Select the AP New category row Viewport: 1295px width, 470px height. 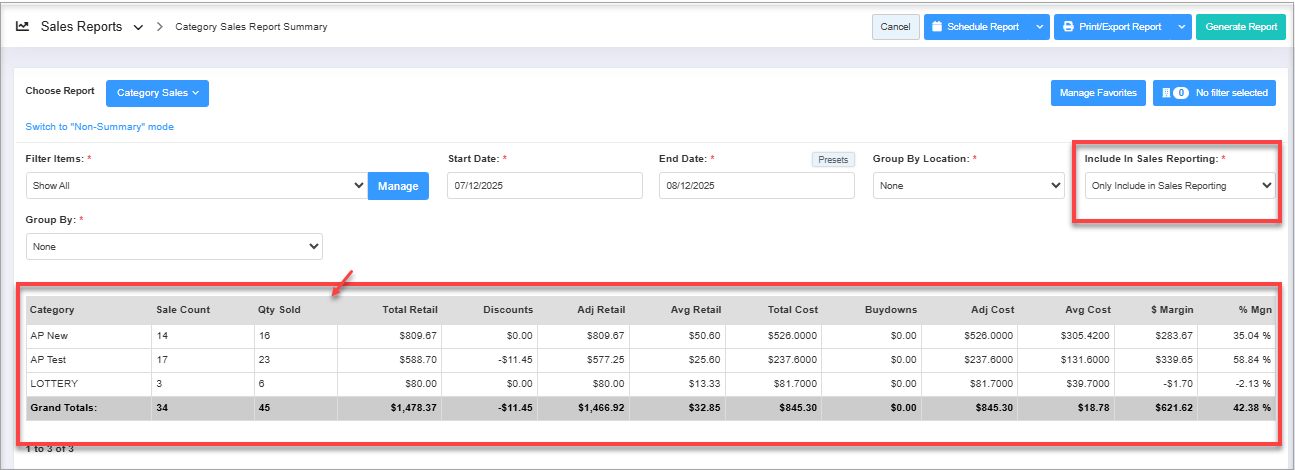click(x=650, y=336)
